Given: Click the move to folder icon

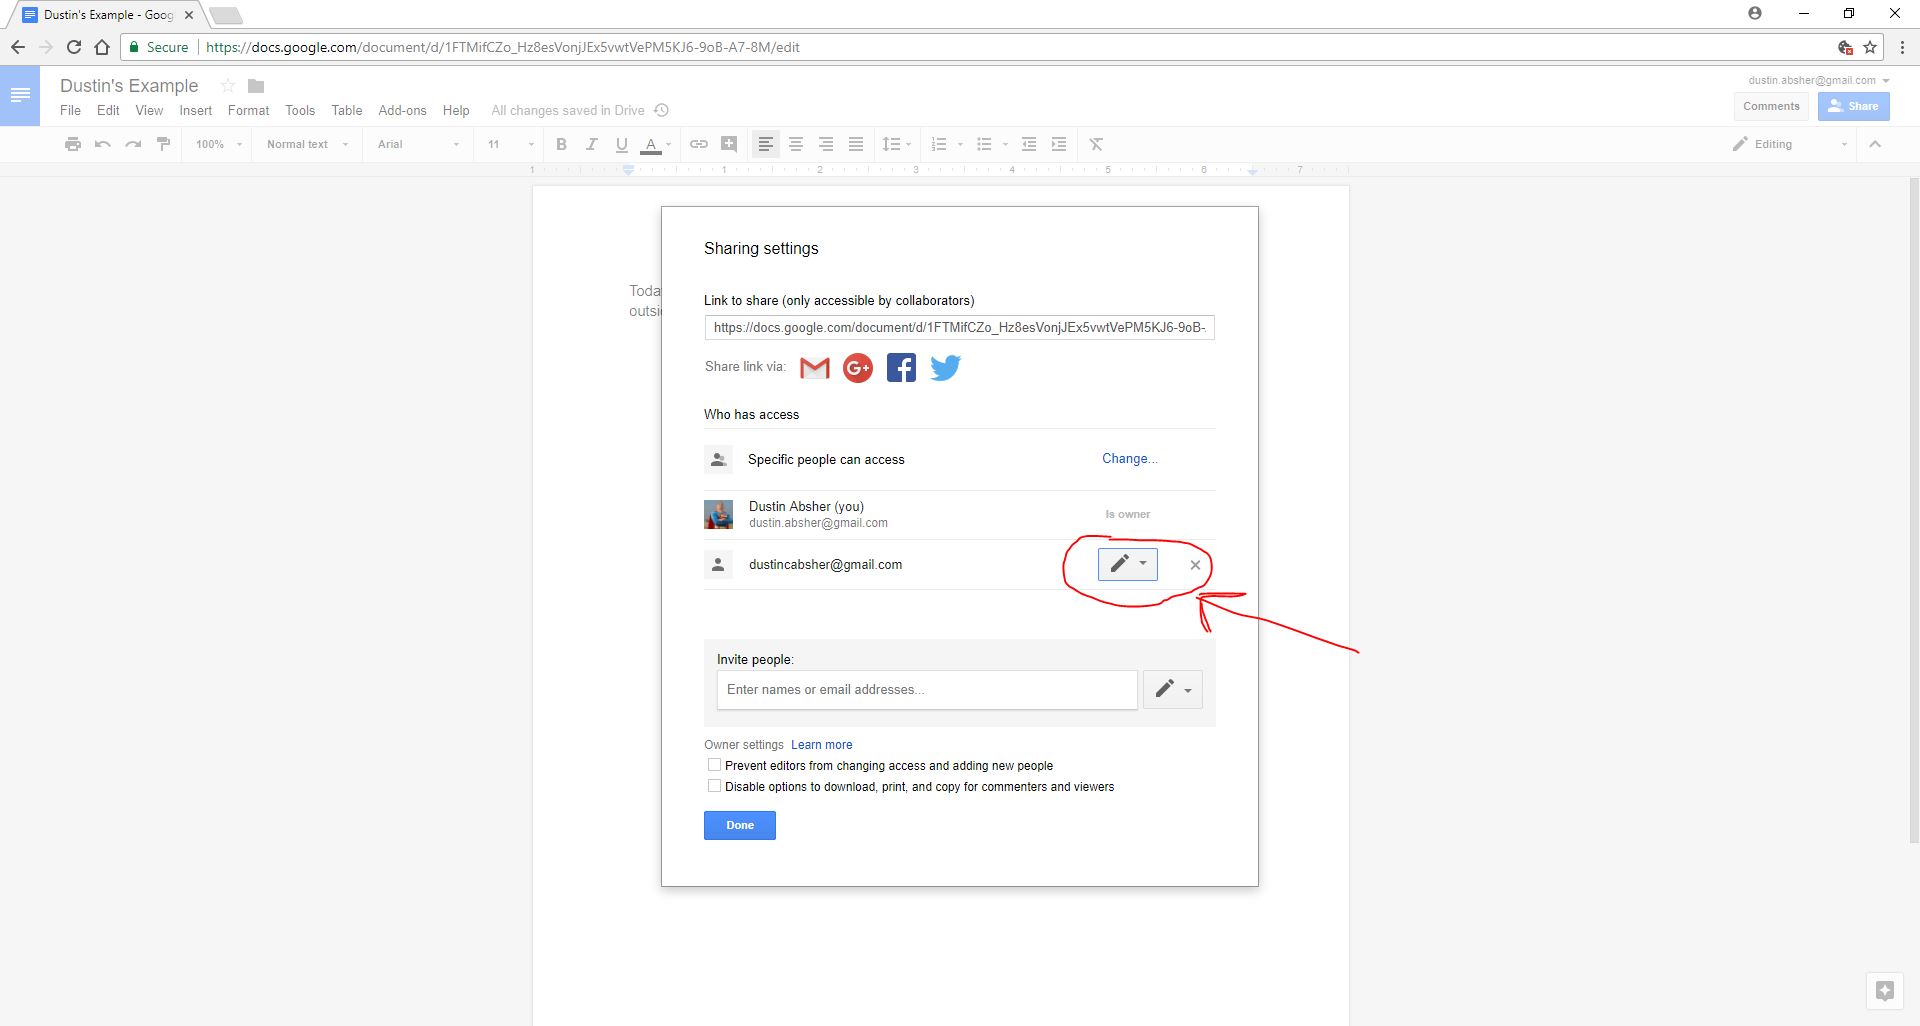Looking at the screenshot, I should click(256, 86).
